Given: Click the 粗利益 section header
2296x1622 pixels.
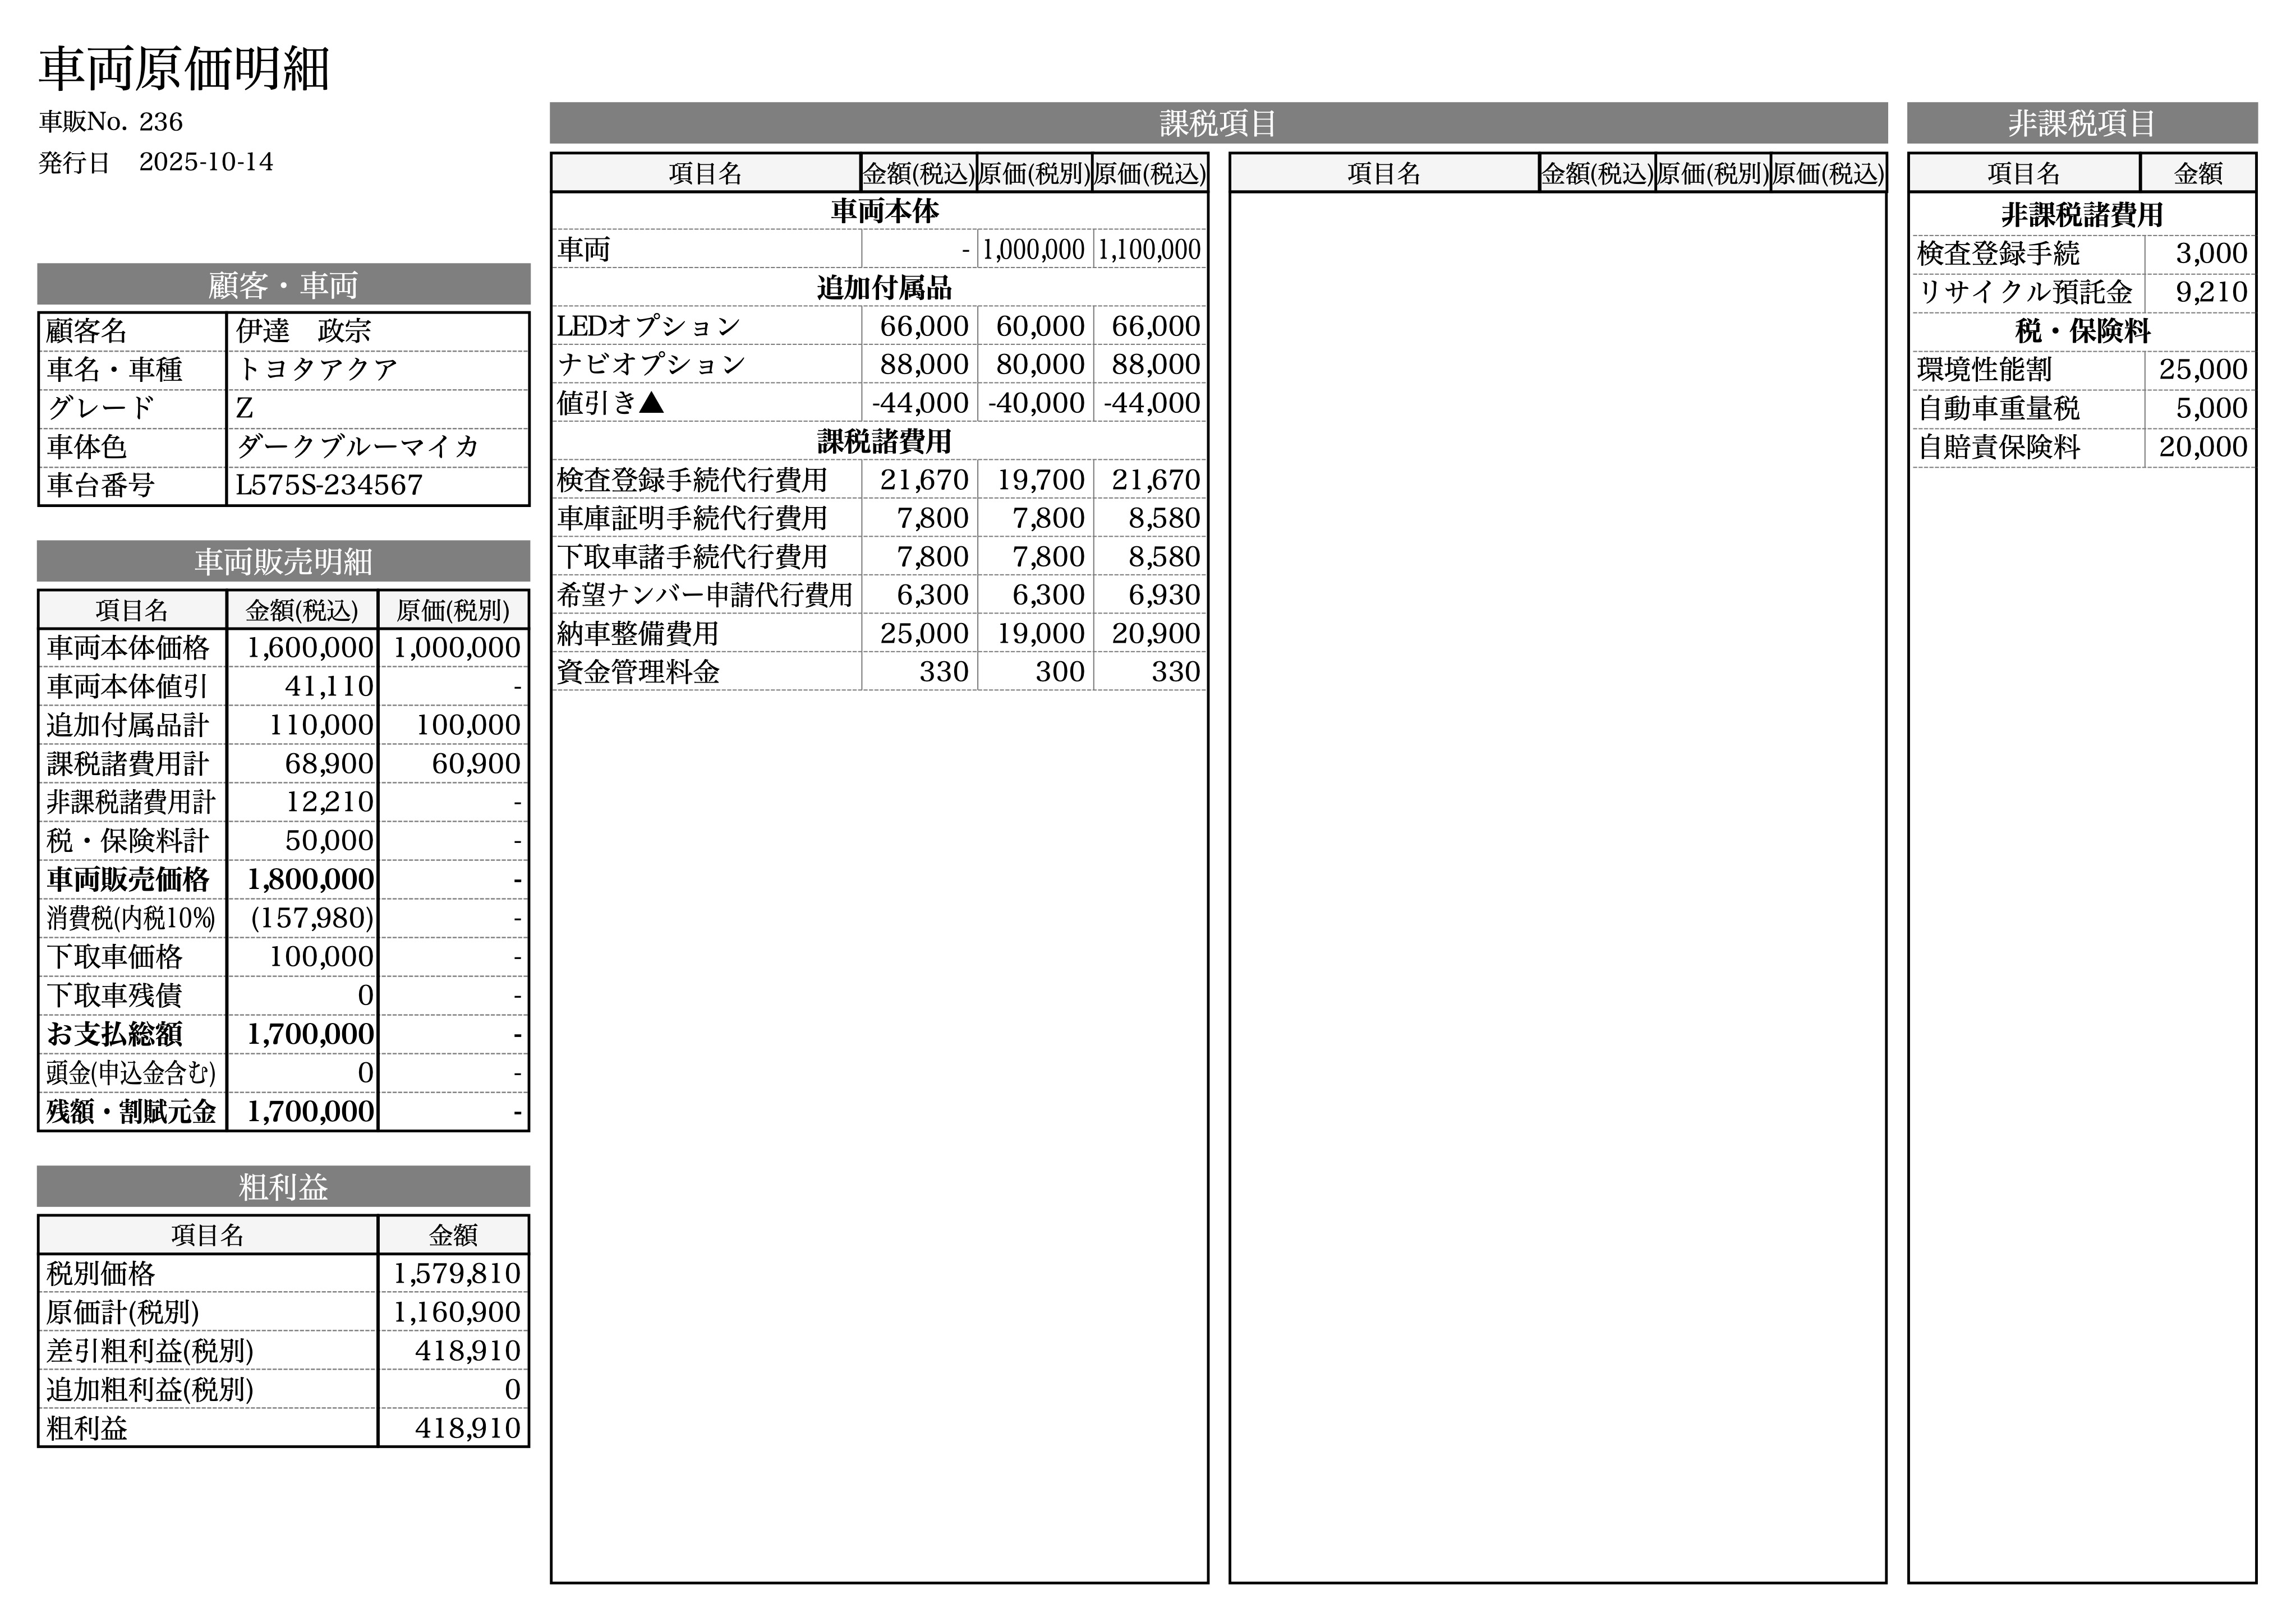Looking at the screenshot, I should (x=283, y=1186).
